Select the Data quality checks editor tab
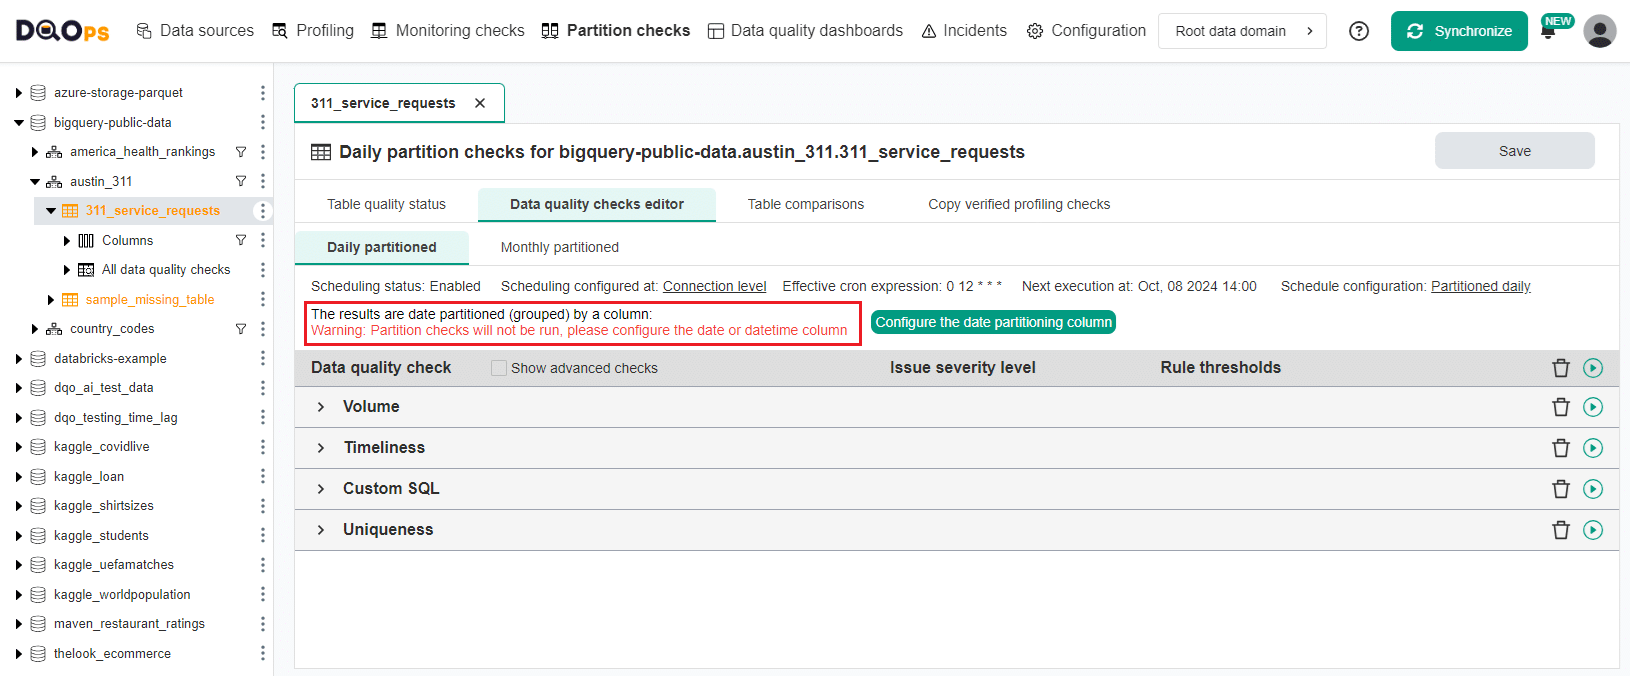 point(597,204)
